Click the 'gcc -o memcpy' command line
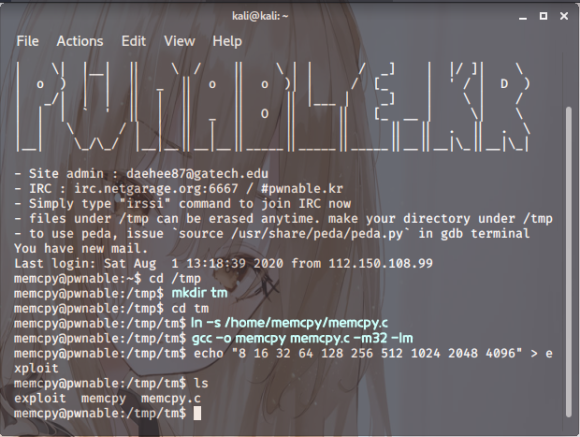Image resolution: width=580 pixels, height=437 pixels. pyautogui.click(x=302, y=338)
